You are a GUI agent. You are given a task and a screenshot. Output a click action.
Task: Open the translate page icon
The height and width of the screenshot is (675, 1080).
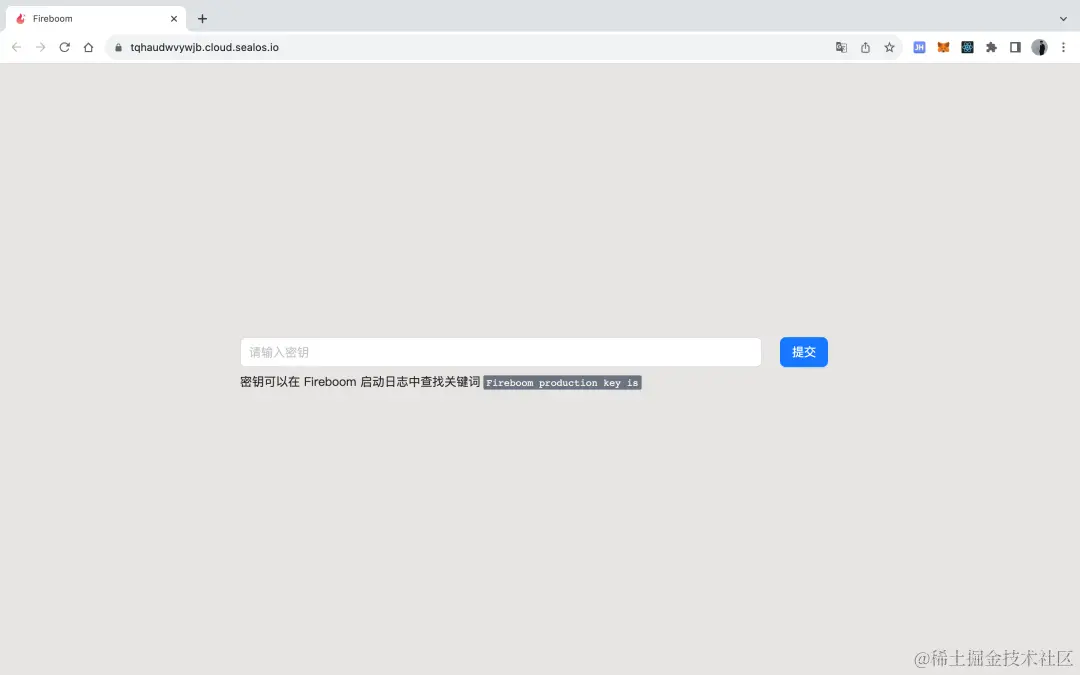pos(841,48)
